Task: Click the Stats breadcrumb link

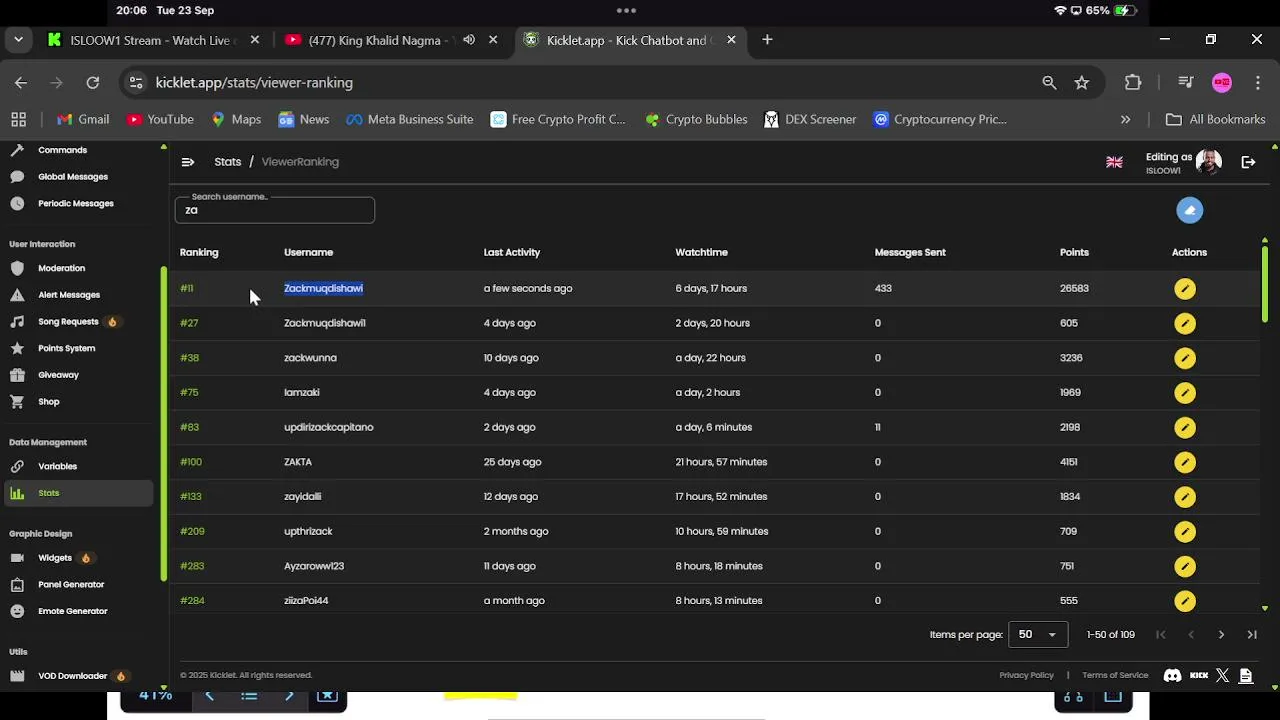Action: (x=227, y=162)
